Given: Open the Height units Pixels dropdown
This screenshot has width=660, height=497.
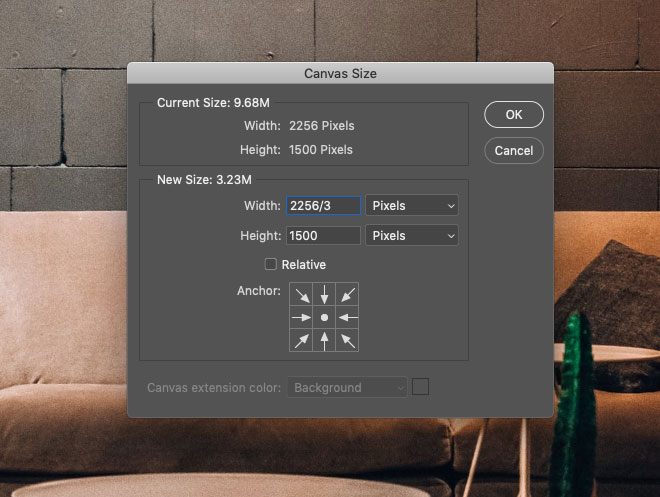Looking at the screenshot, I should 412,236.
